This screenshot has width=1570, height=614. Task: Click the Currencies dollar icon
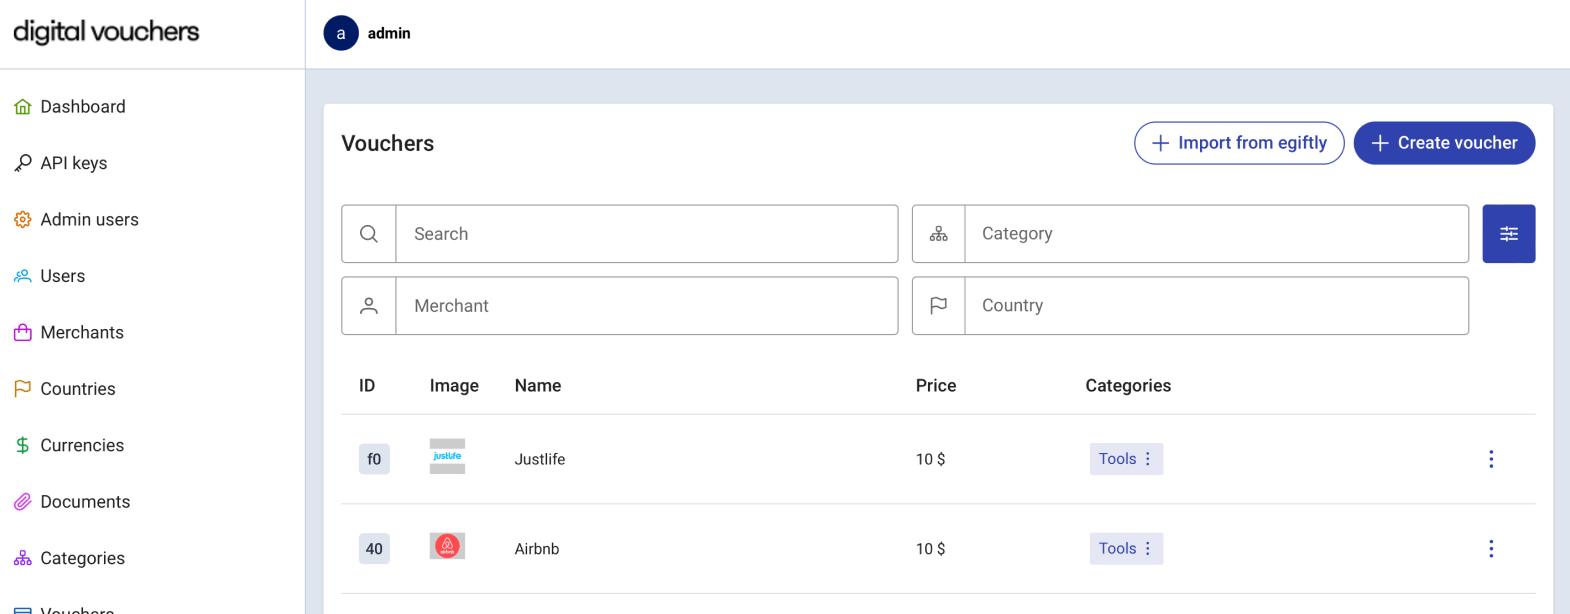22,445
